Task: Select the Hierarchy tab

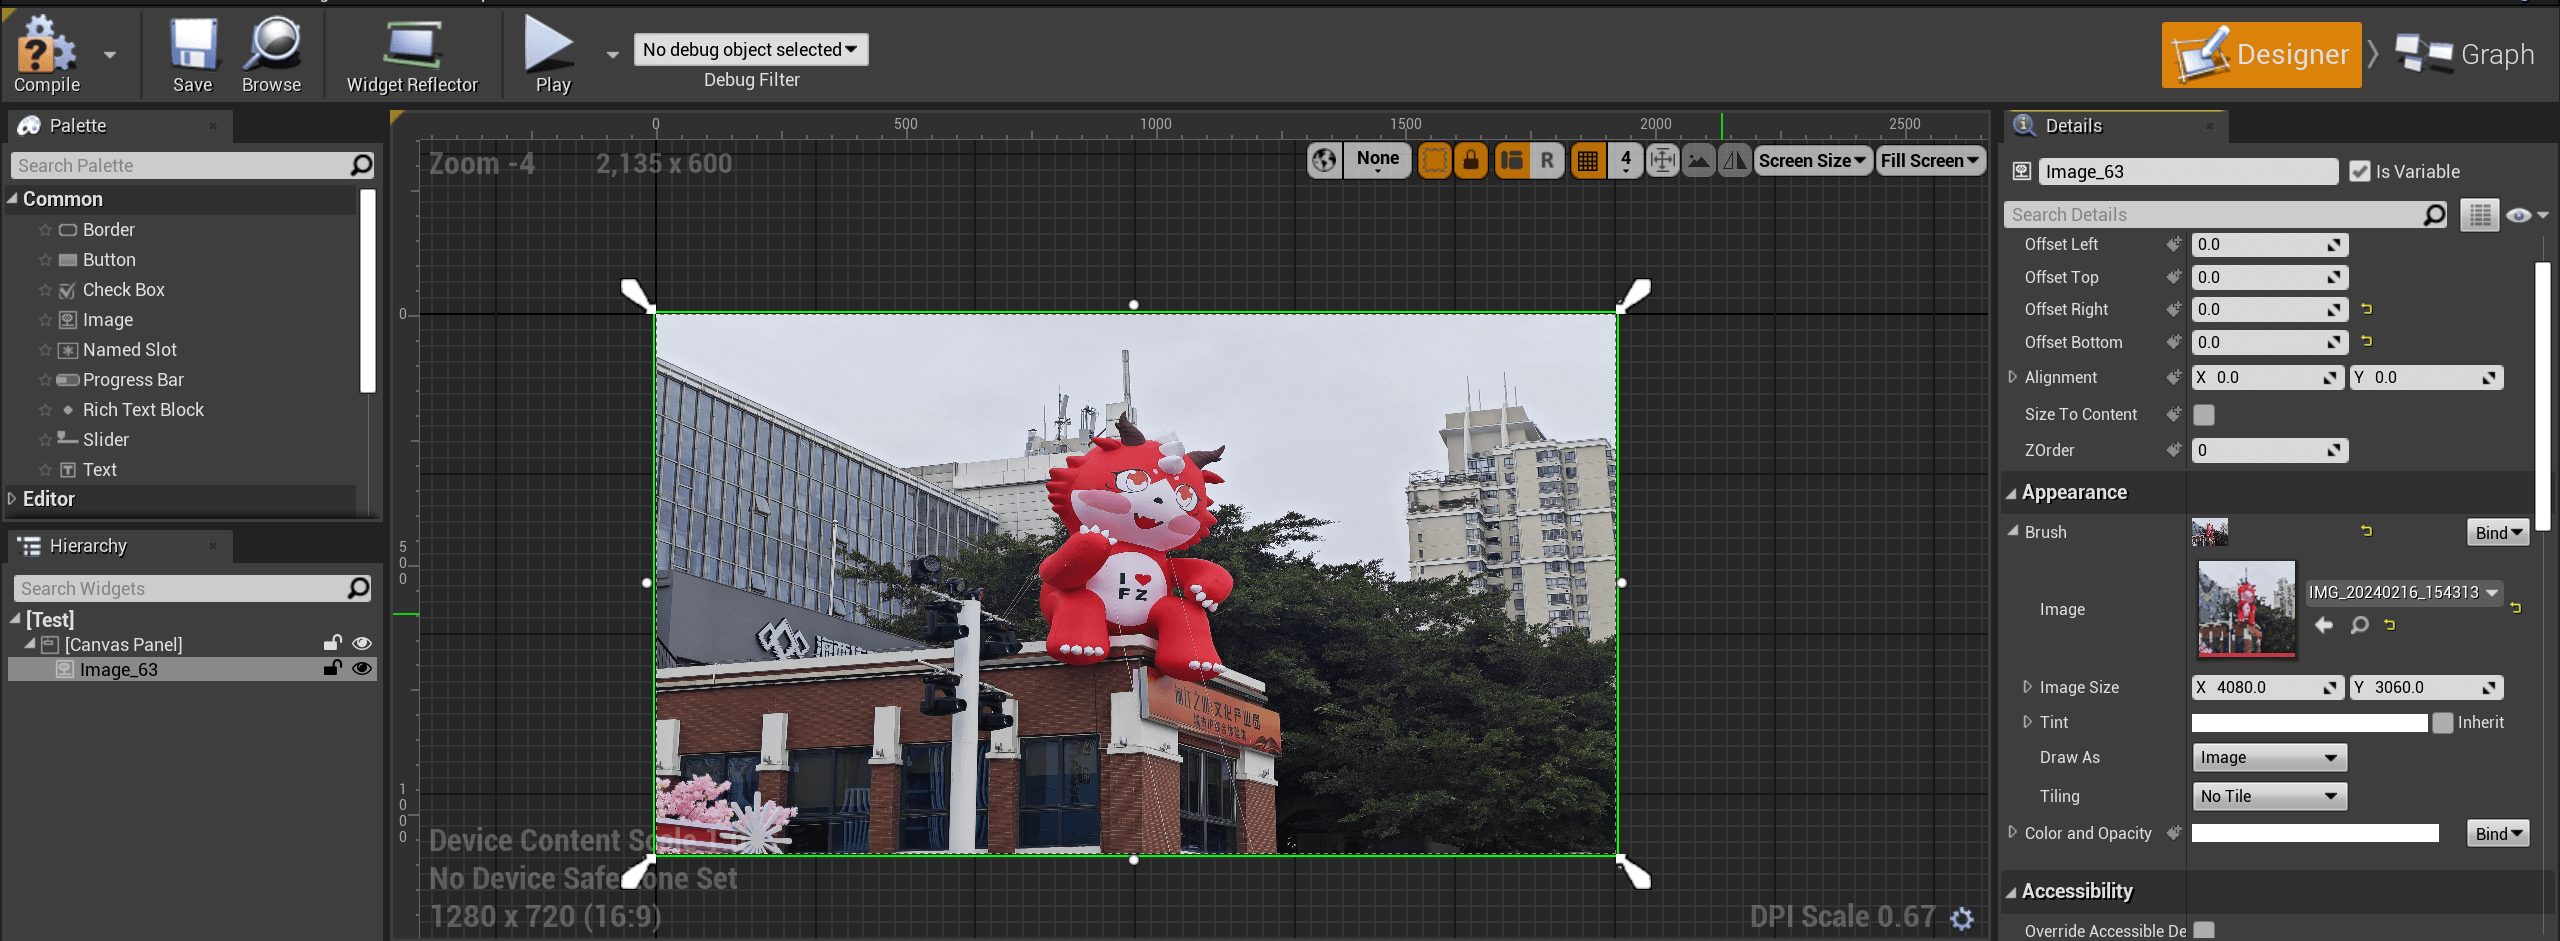Action: (119, 545)
